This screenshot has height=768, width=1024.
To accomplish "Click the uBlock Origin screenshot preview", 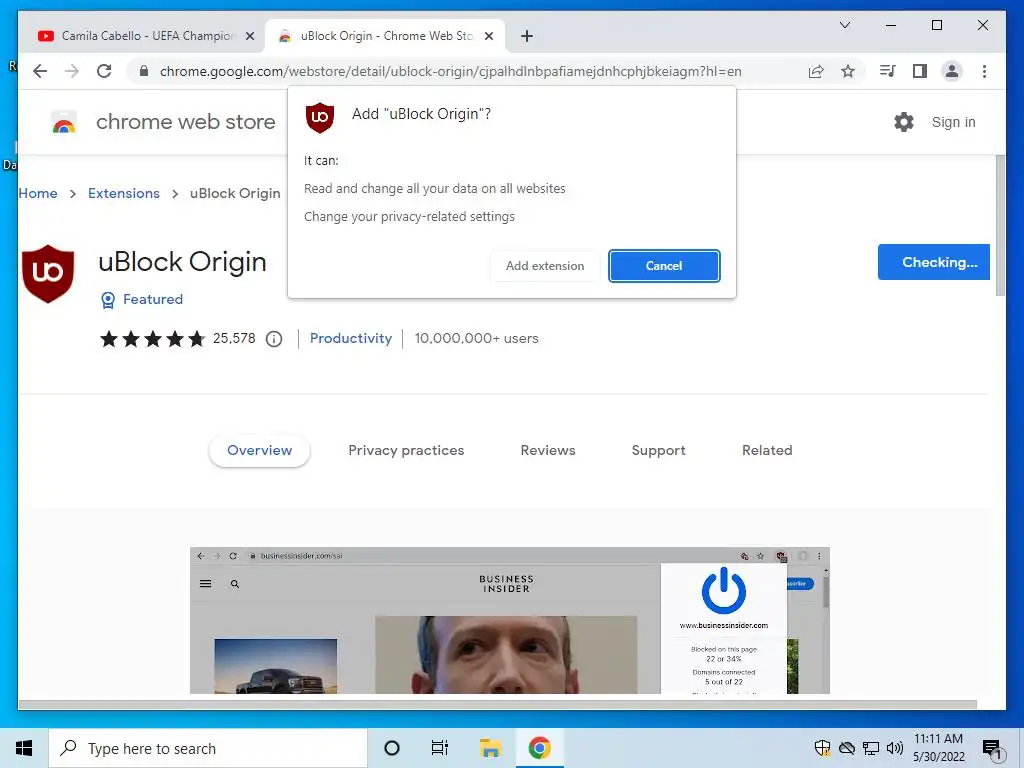I will click(509, 620).
